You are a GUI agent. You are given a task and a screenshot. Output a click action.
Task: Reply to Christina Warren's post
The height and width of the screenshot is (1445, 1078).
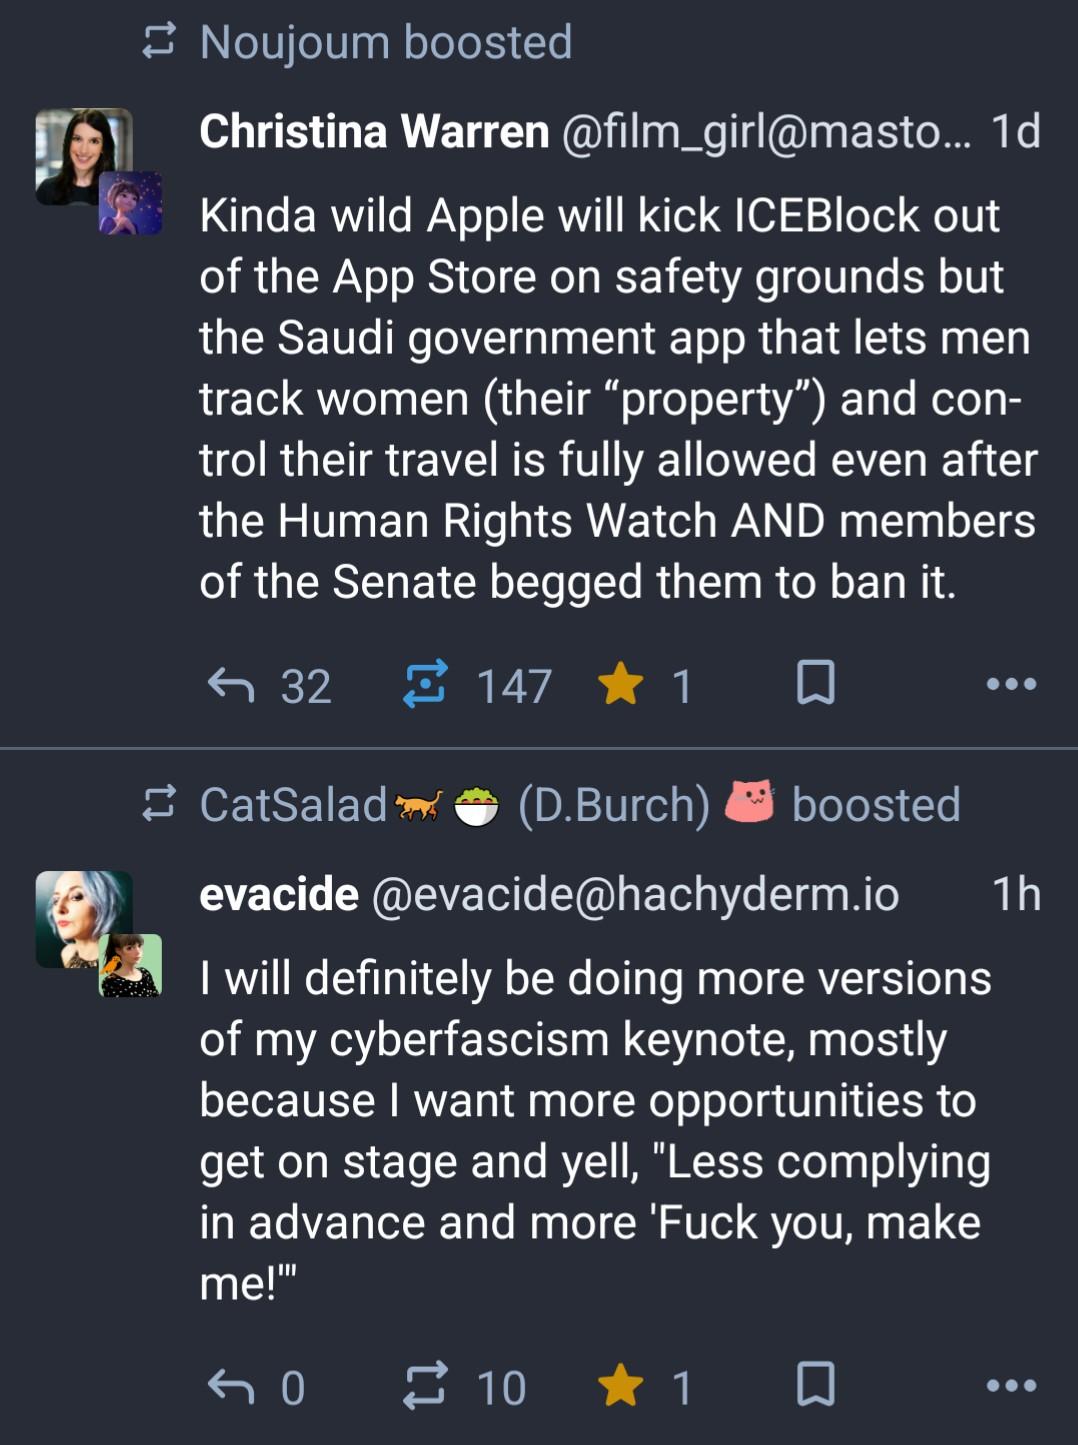coord(231,686)
